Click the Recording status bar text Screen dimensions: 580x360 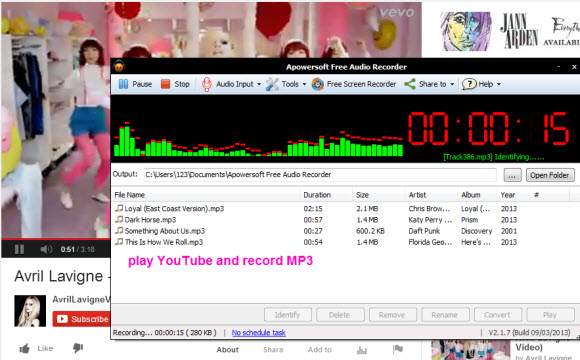click(x=165, y=333)
